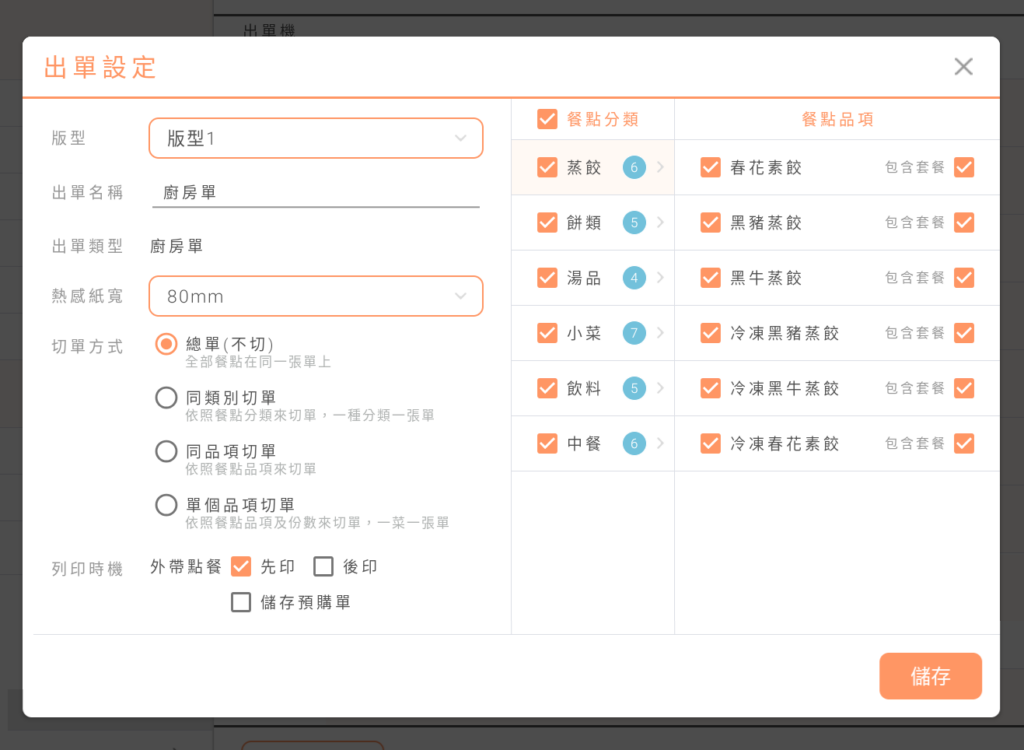The image size is (1024, 750).
Task: Close the 出單設定 dialog with X
Action: pos(963,67)
